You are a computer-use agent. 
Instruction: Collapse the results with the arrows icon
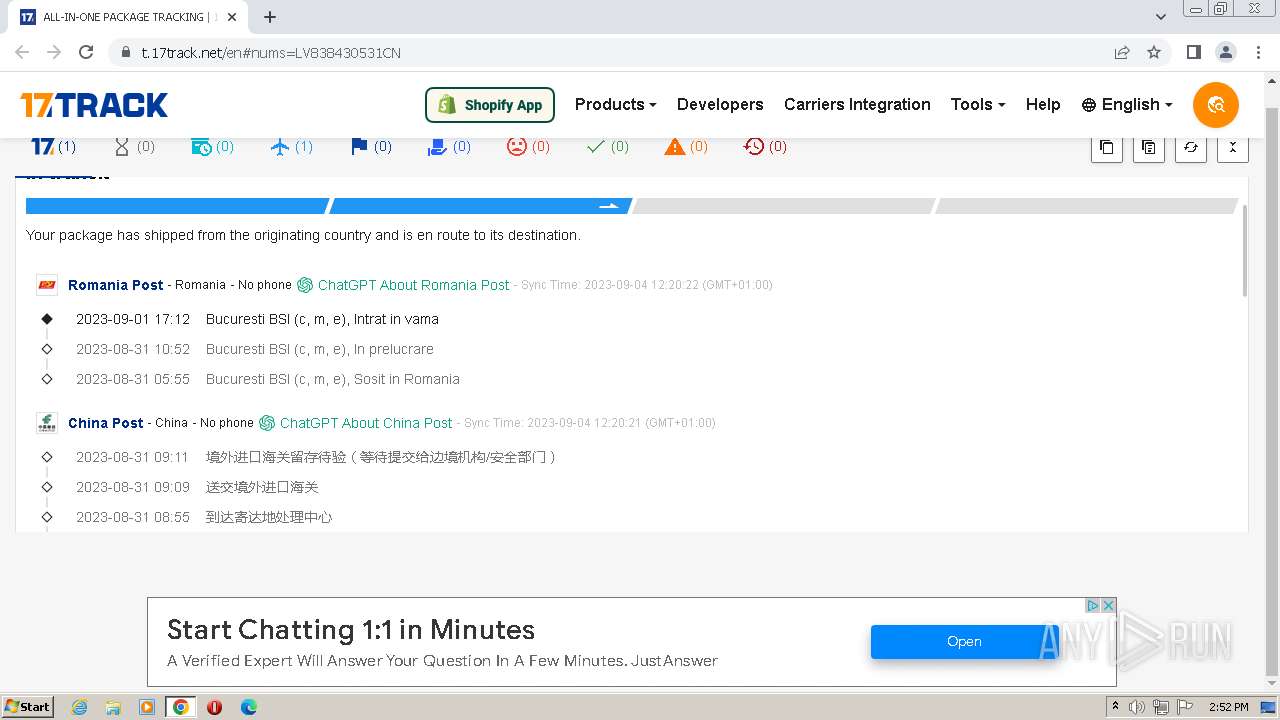[x=1232, y=147]
